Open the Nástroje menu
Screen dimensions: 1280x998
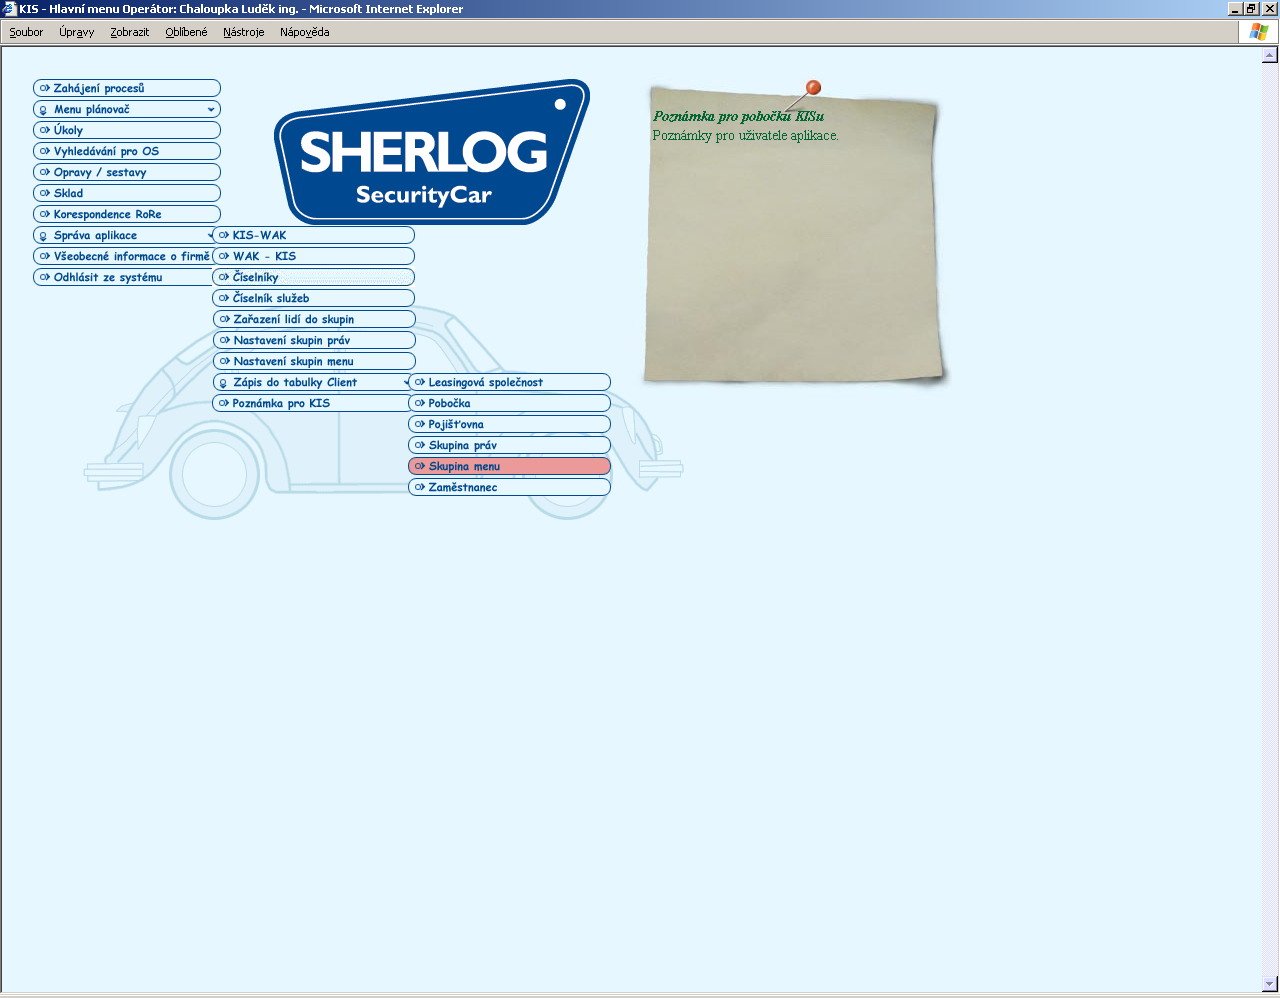point(244,32)
